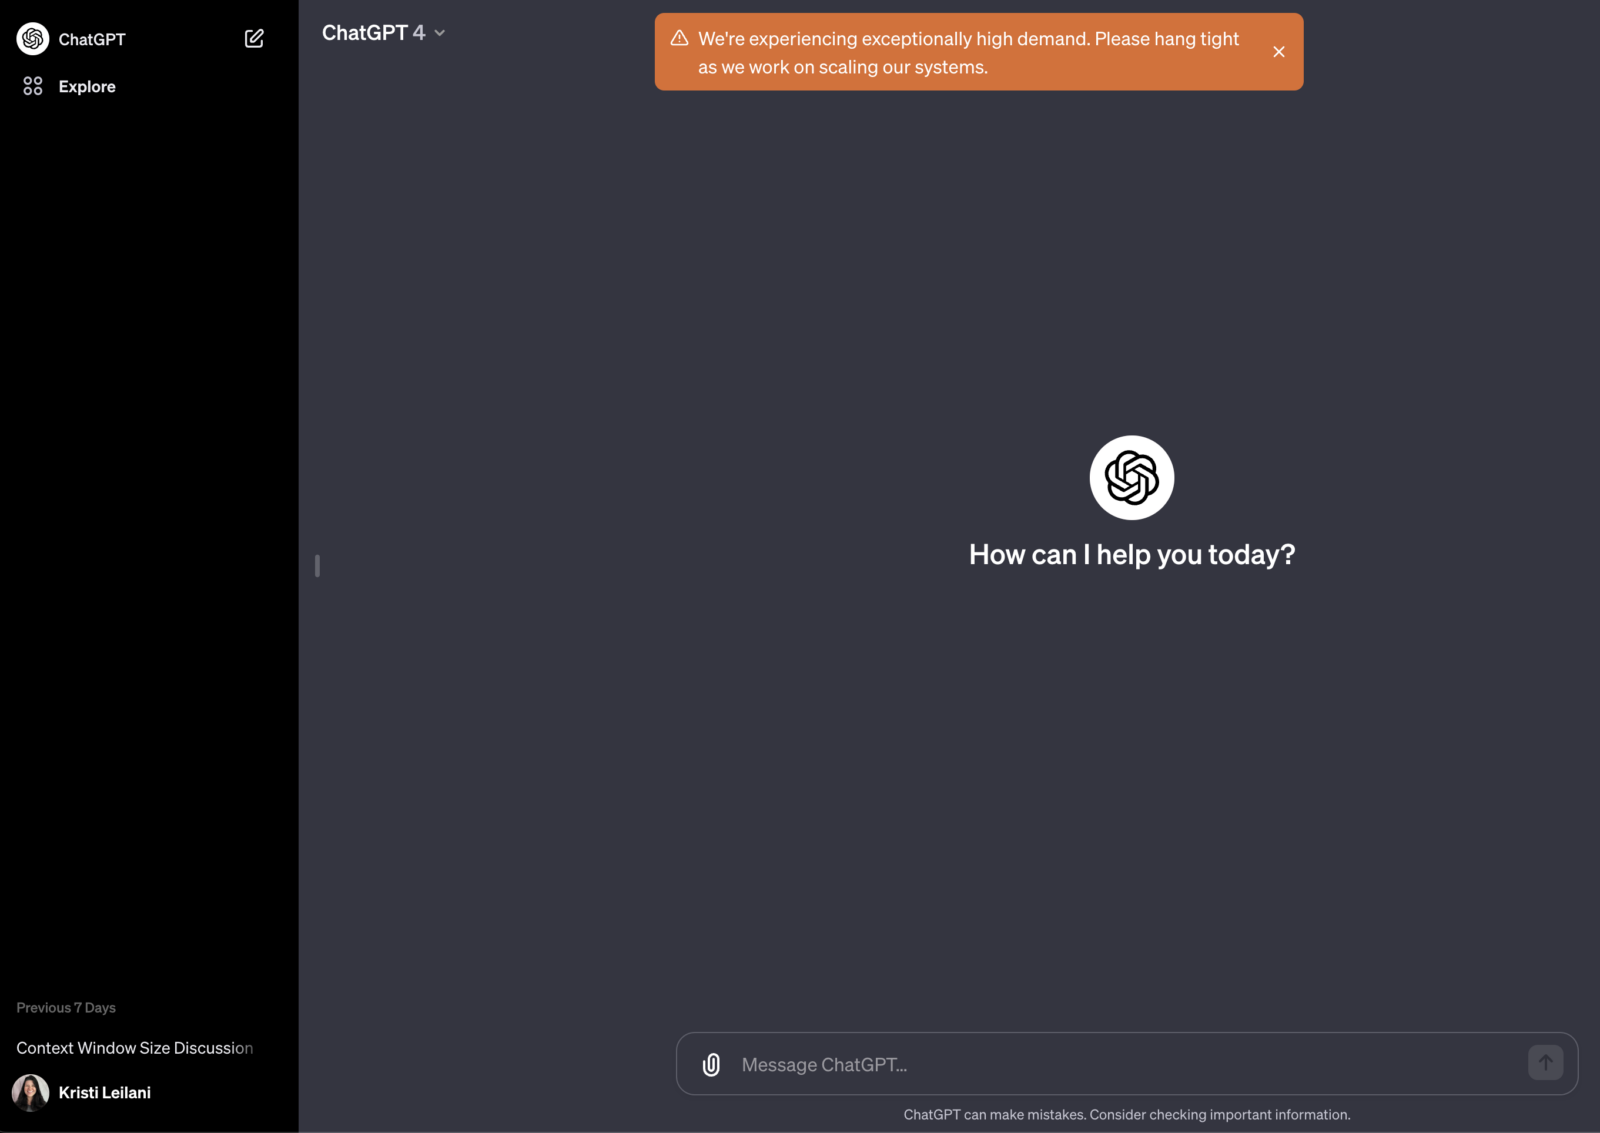Click the ChatGPT label at top left
This screenshot has height=1133, width=1600.
point(92,39)
